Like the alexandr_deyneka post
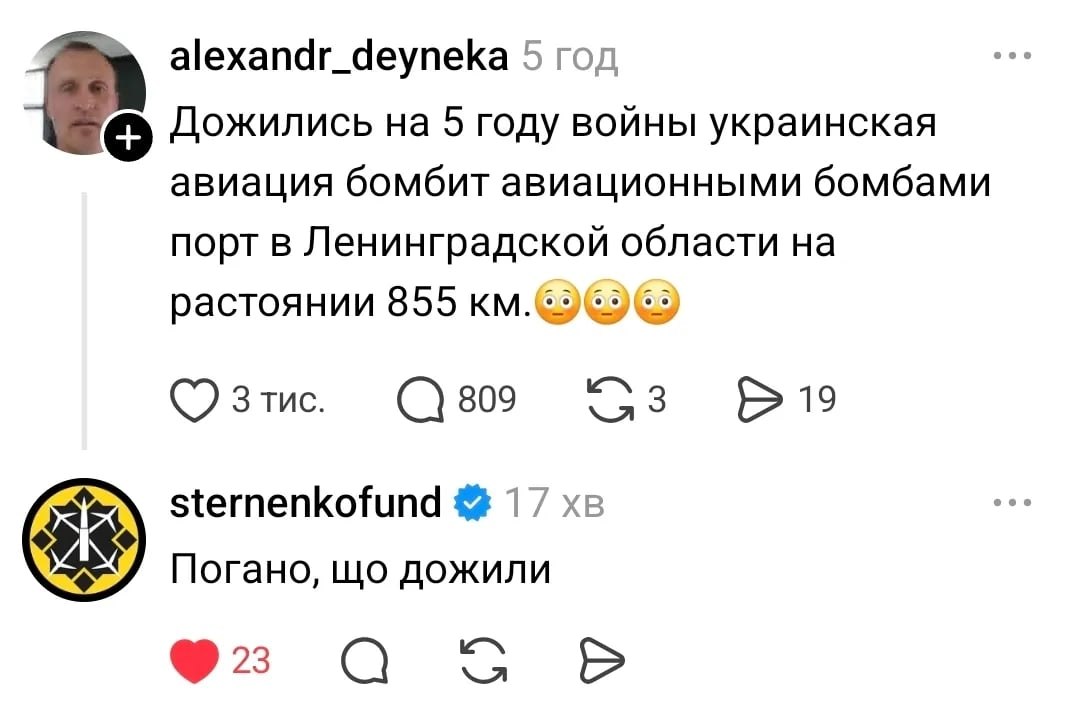 [189, 400]
